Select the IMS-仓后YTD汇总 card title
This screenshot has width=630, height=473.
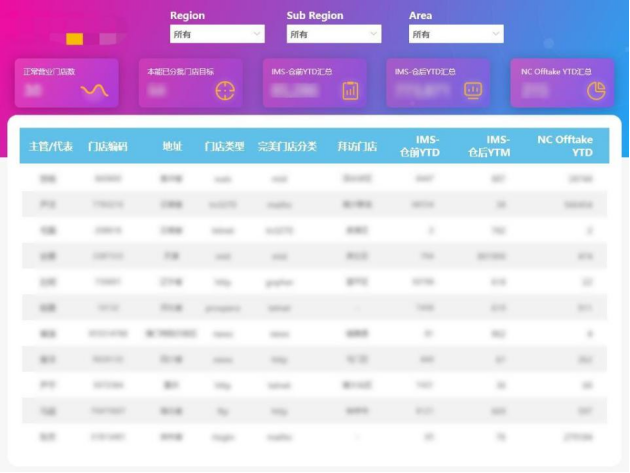click(425, 72)
